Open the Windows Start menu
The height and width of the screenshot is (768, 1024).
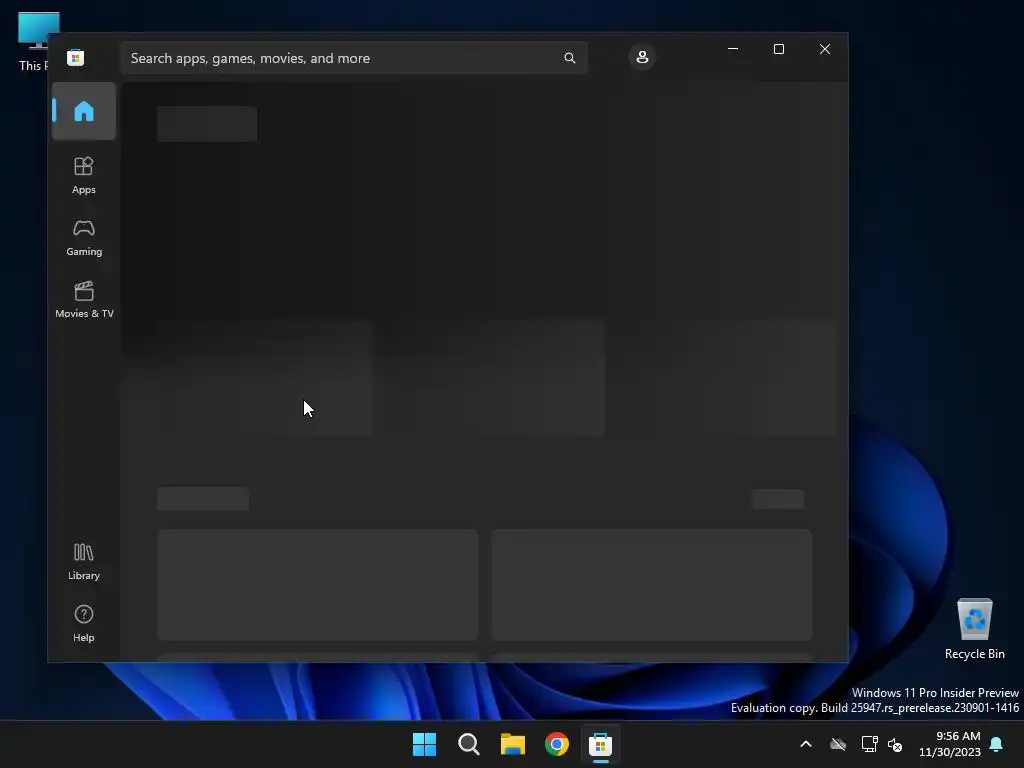pyautogui.click(x=424, y=744)
